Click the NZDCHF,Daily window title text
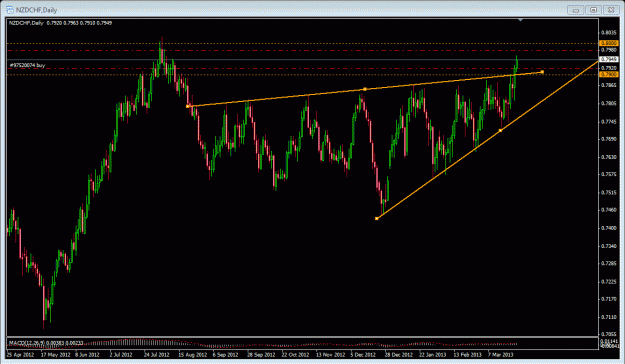The width and height of the screenshot is (625, 364). tap(36, 10)
